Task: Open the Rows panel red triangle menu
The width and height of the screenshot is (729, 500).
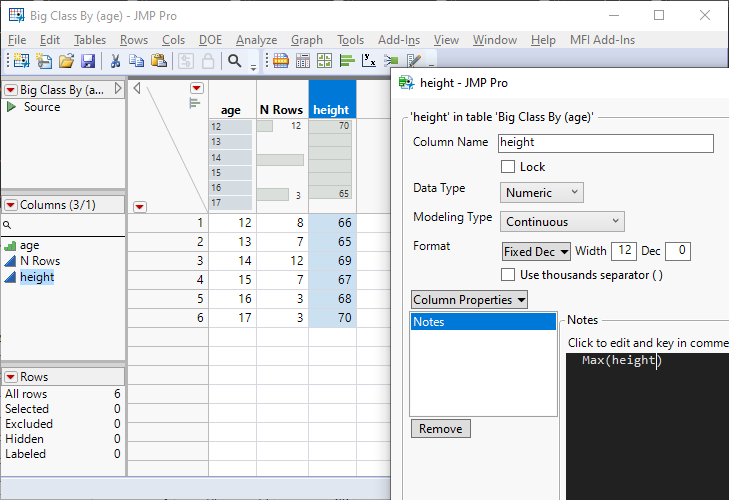Action: pyautogui.click(x=11, y=377)
